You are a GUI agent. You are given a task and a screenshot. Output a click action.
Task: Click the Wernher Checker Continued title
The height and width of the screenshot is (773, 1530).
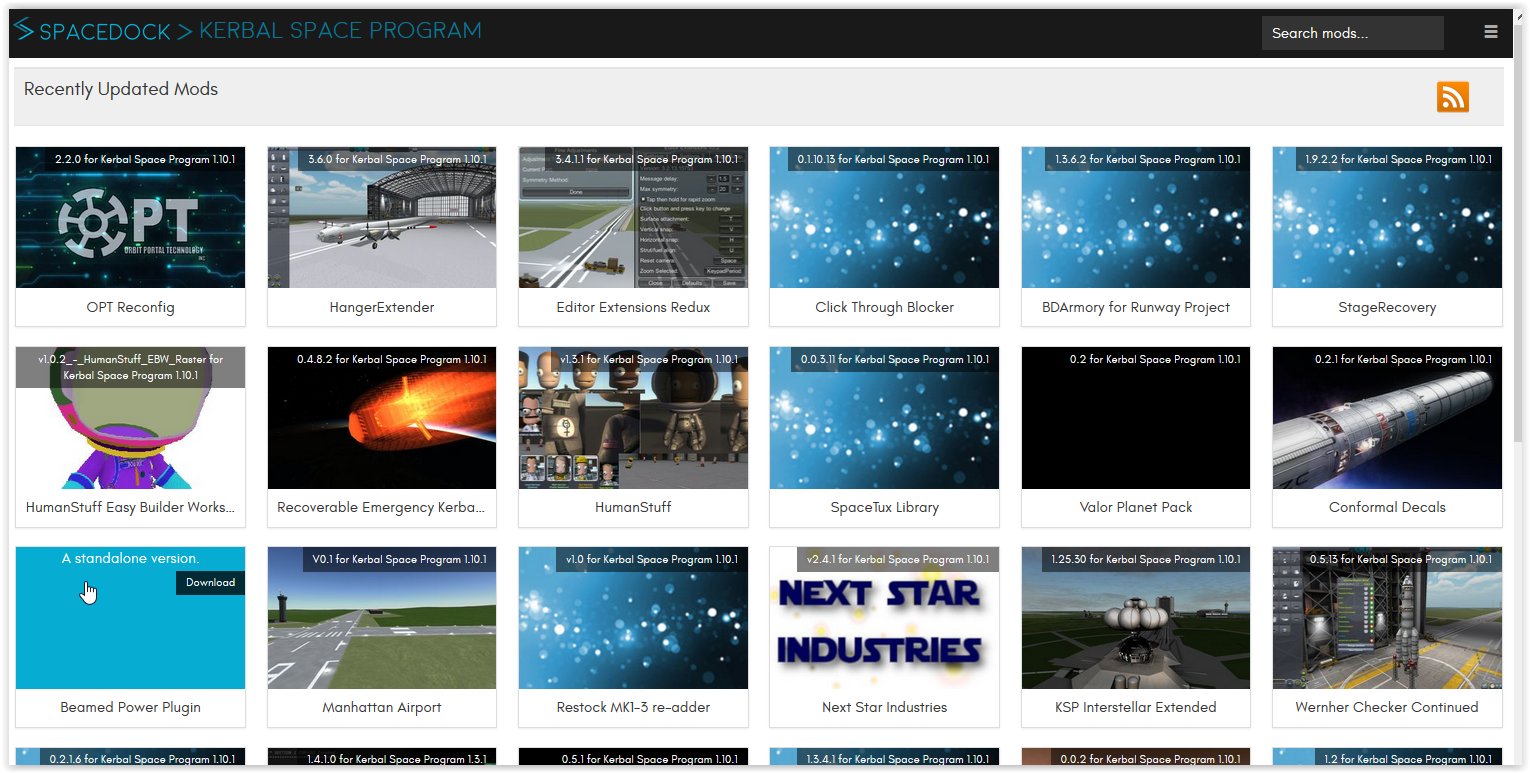[x=1387, y=707]
